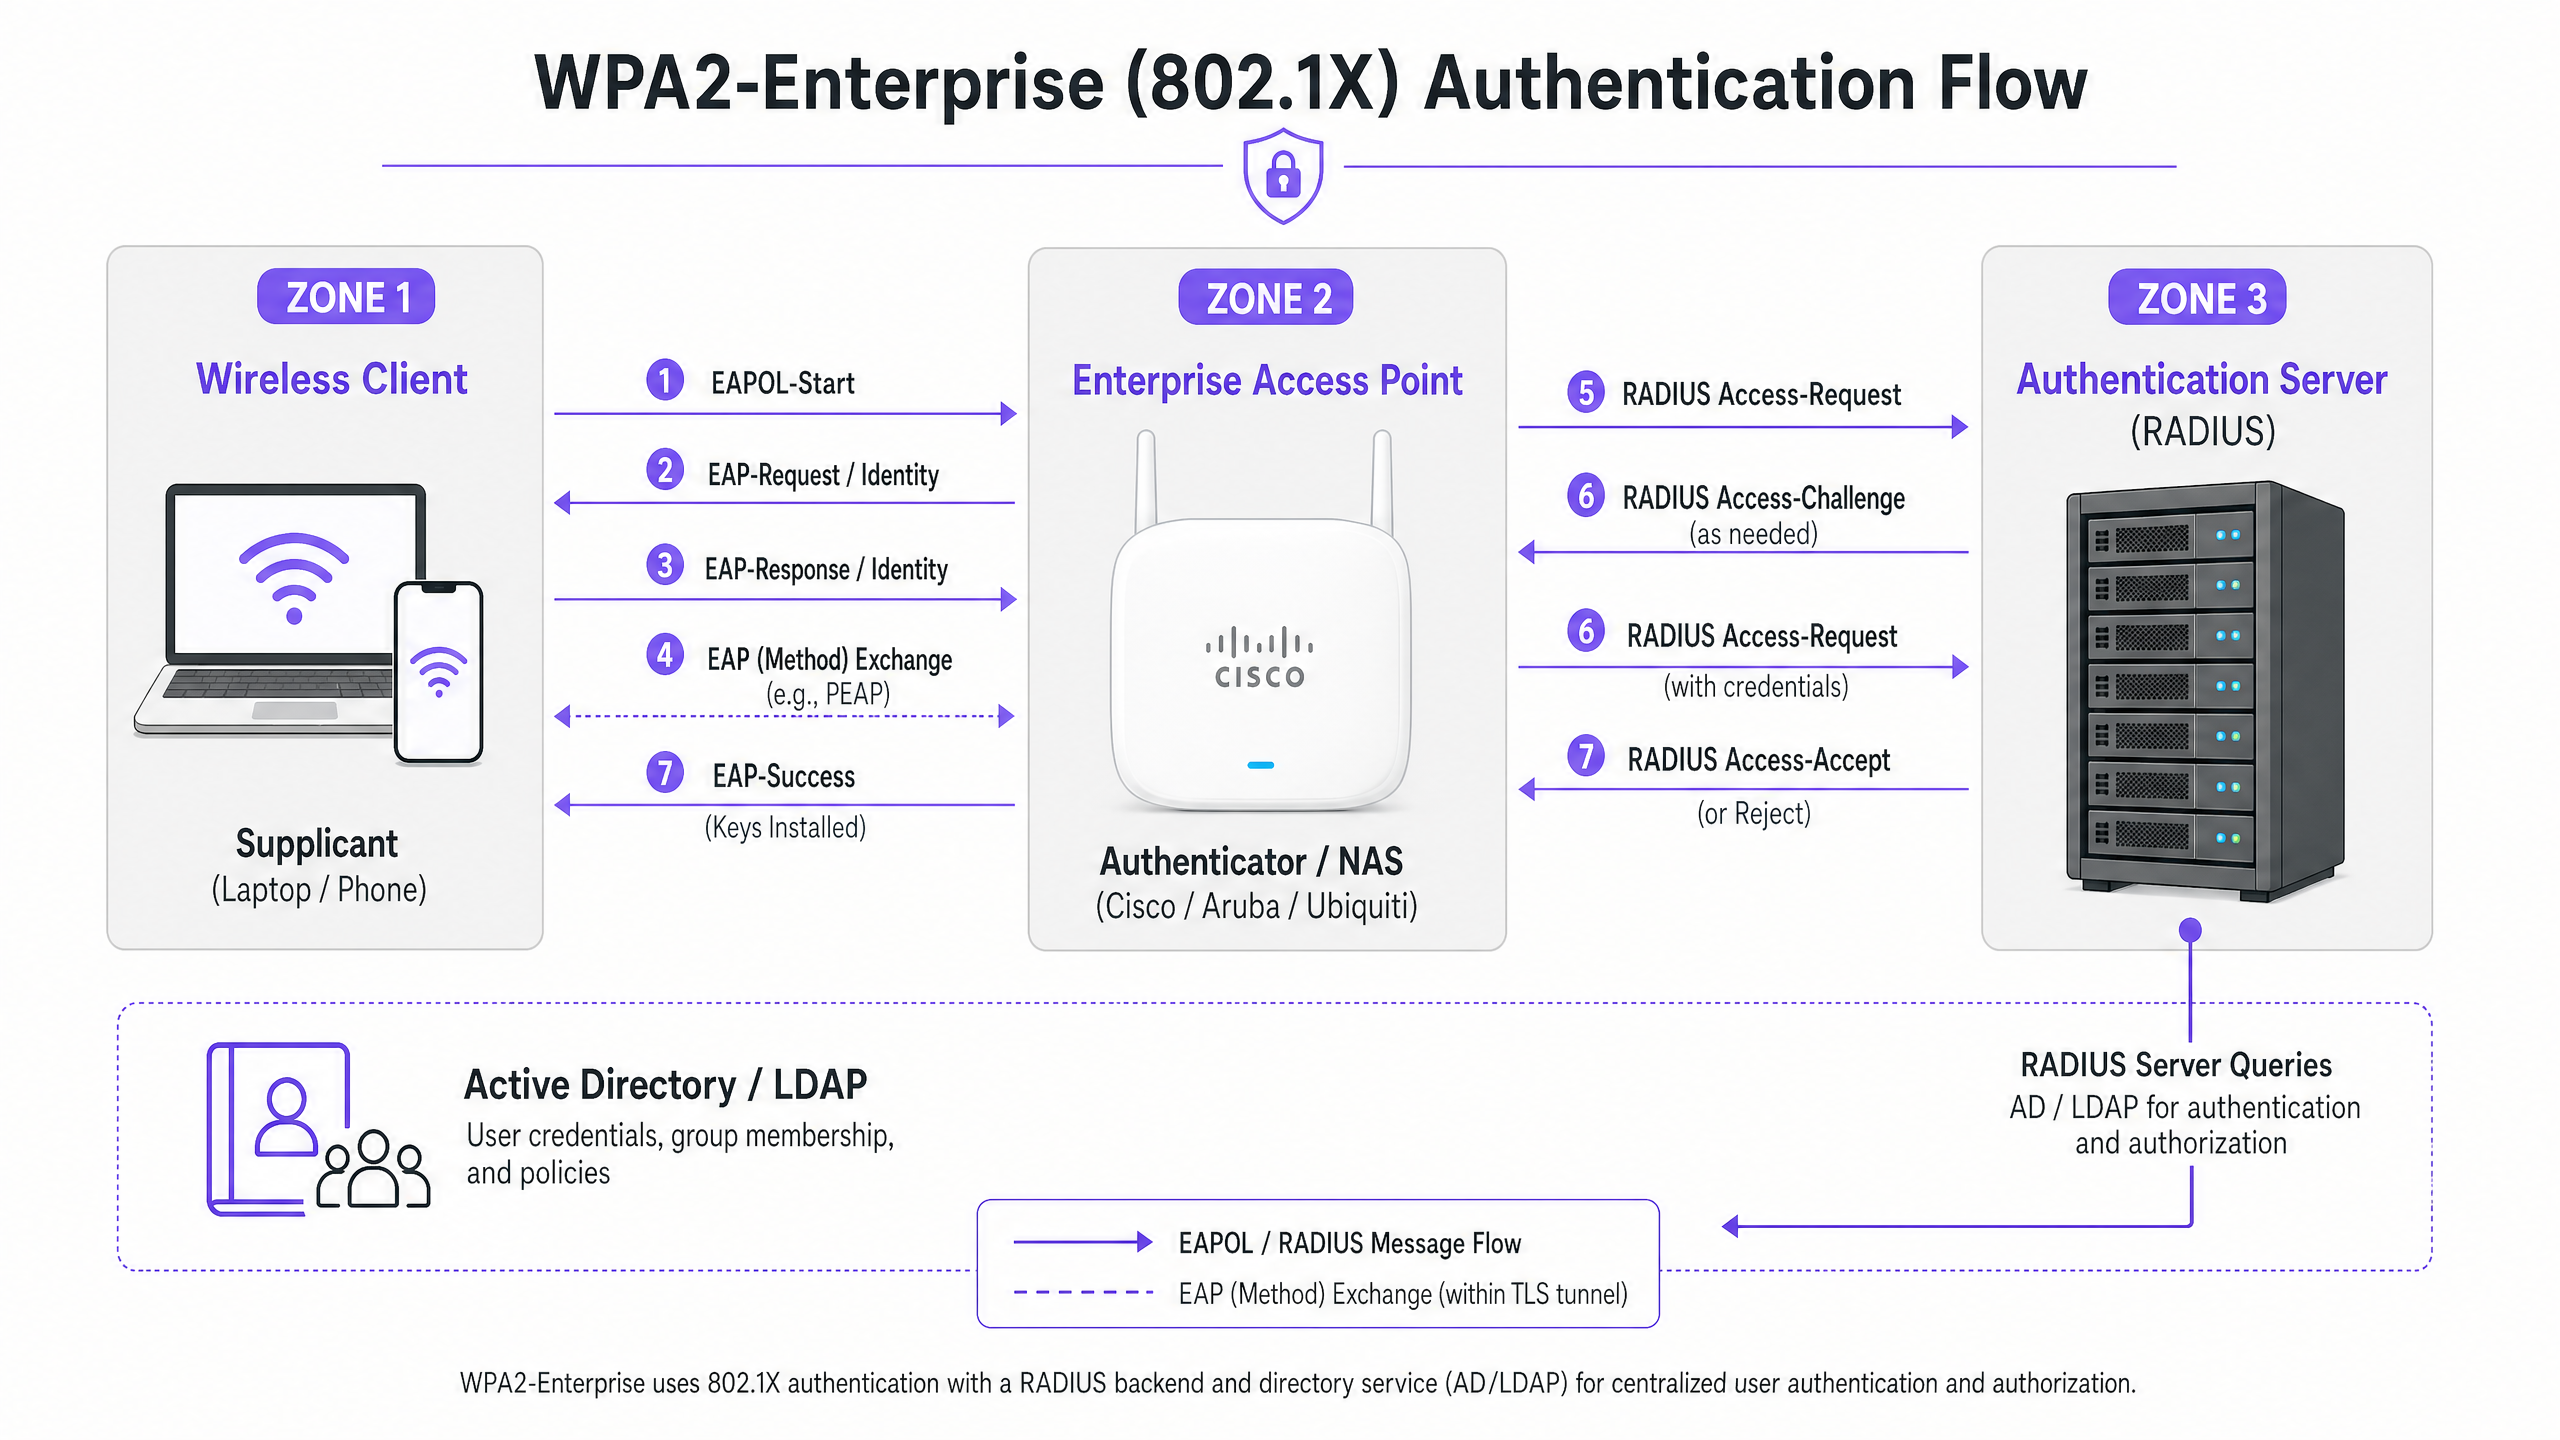
Task: Click the Active Directory / LDAP title text
Action: tap(665, 1085)
